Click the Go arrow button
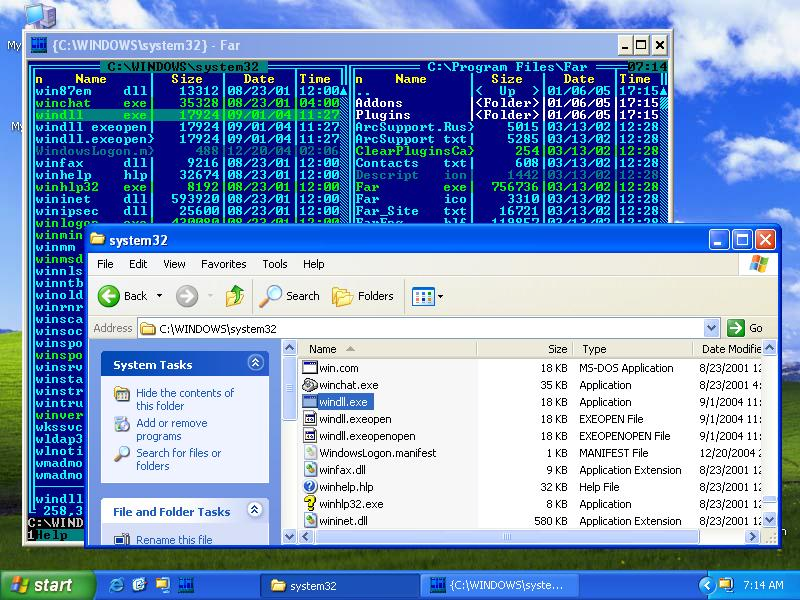The height and width of the screenshot is (600, 800). coord(736,328)
